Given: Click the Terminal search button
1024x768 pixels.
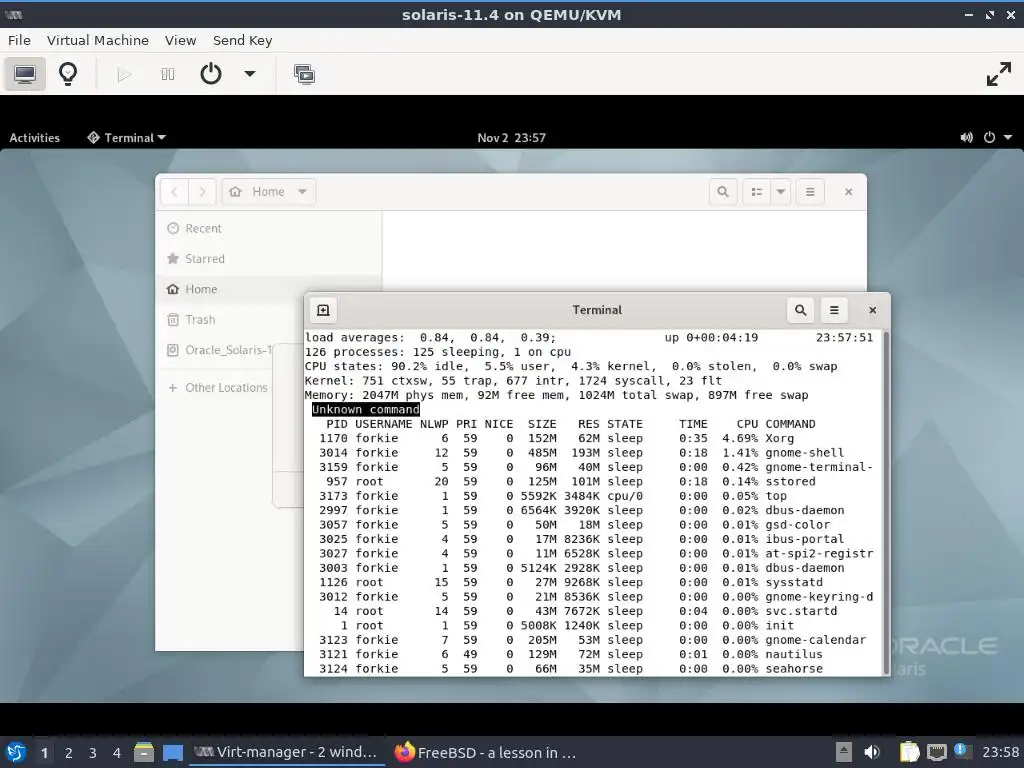Looking at the screenshot, I should click(x=801, y=310).
